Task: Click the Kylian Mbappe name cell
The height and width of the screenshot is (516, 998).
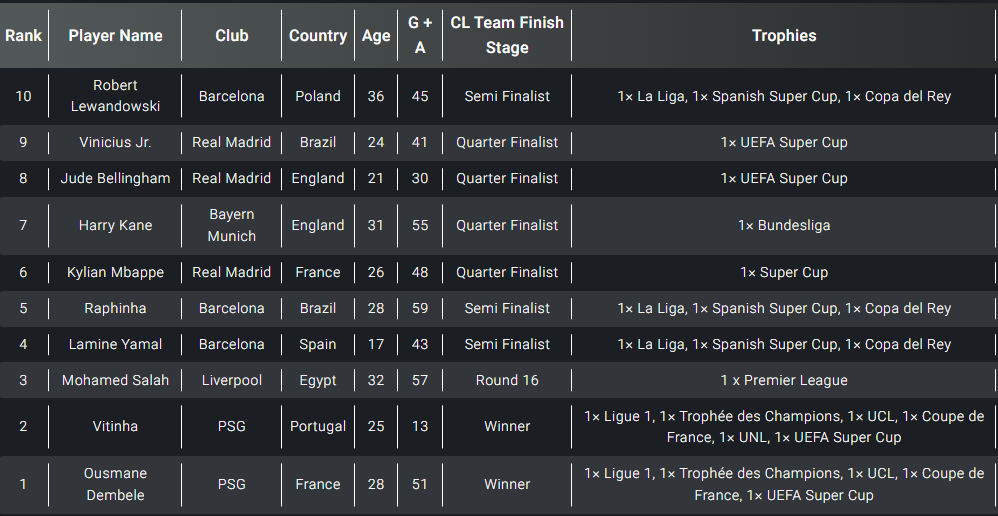Action: (x=115, y=272)
